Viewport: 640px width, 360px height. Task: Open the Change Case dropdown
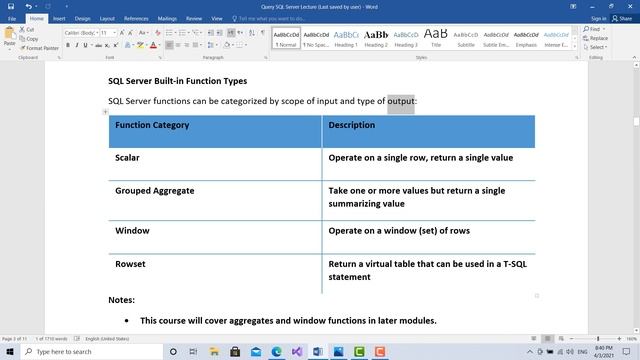(143, 33)
